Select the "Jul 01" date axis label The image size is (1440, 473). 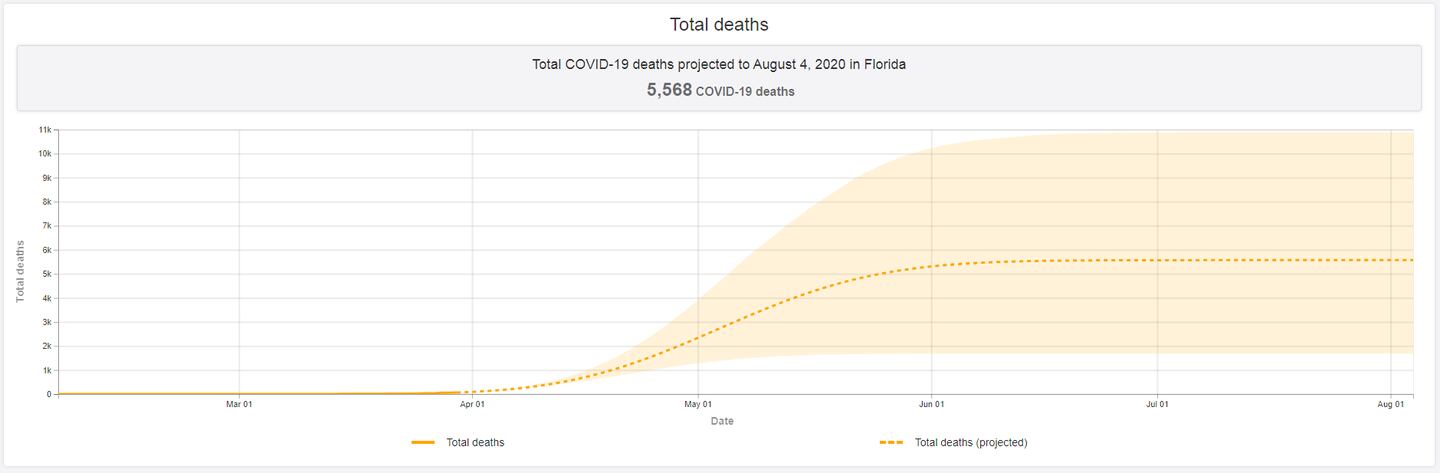coord(1157,405)
